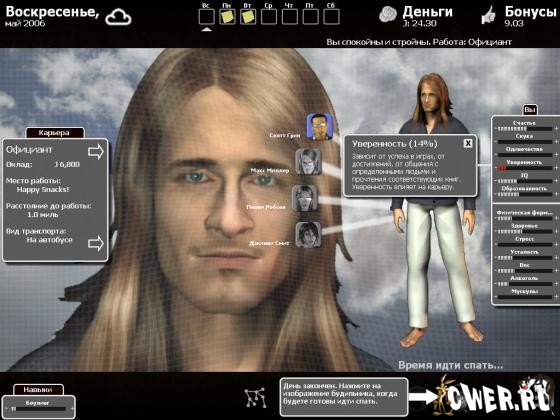
Task: Click the 1.0 миль distance text
Action: (43, 215)
